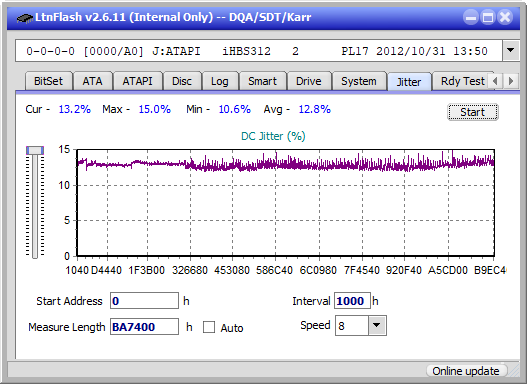Screen dimensions: 527x384
Task: Select the Jitter tab
Action: coord(409,82)
